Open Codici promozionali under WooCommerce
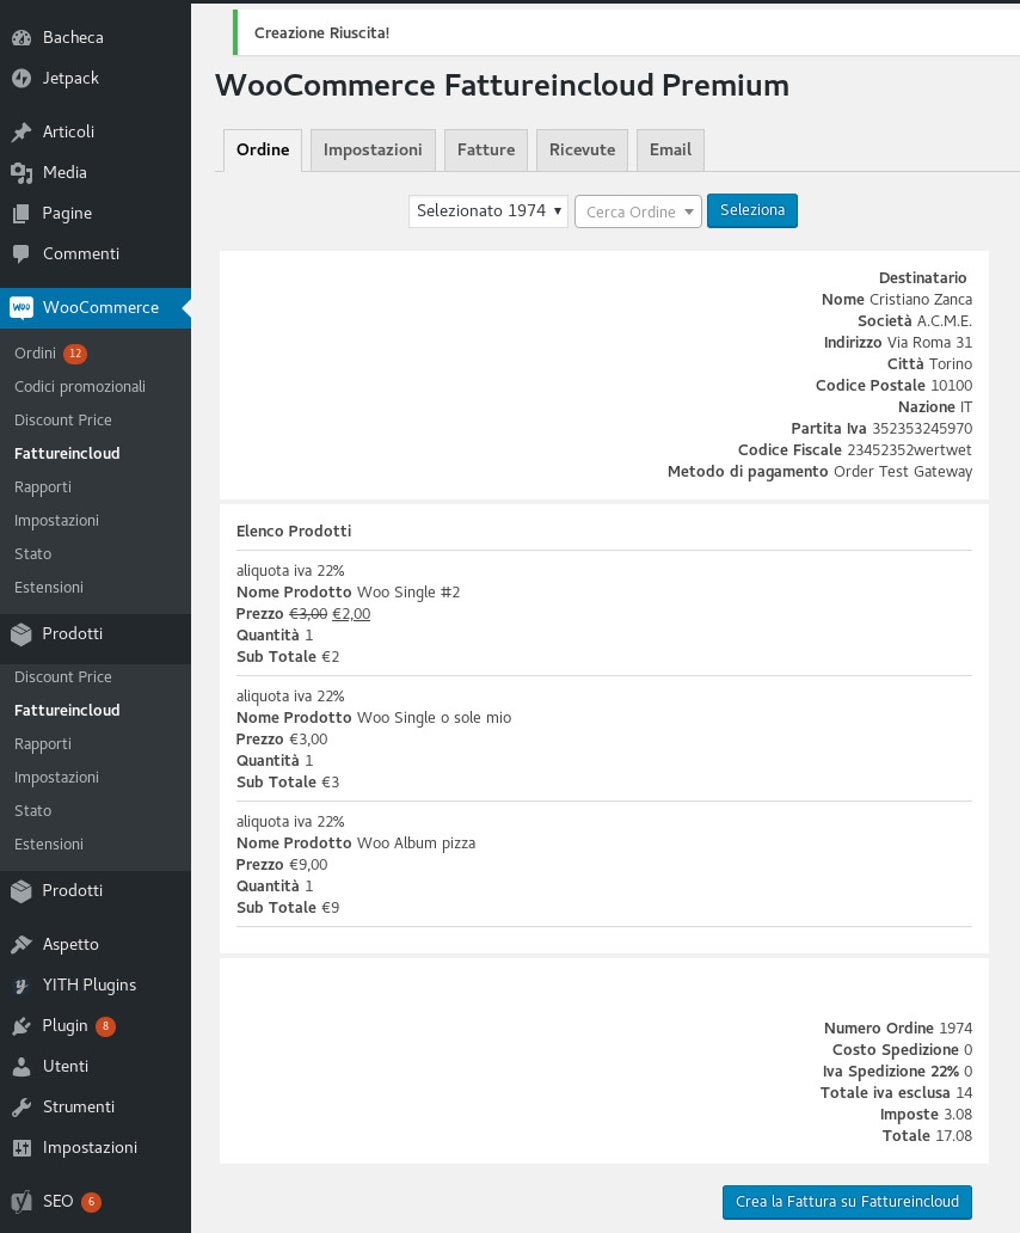This screenshot has width=1020, height=1233. (x=80, y=386)
